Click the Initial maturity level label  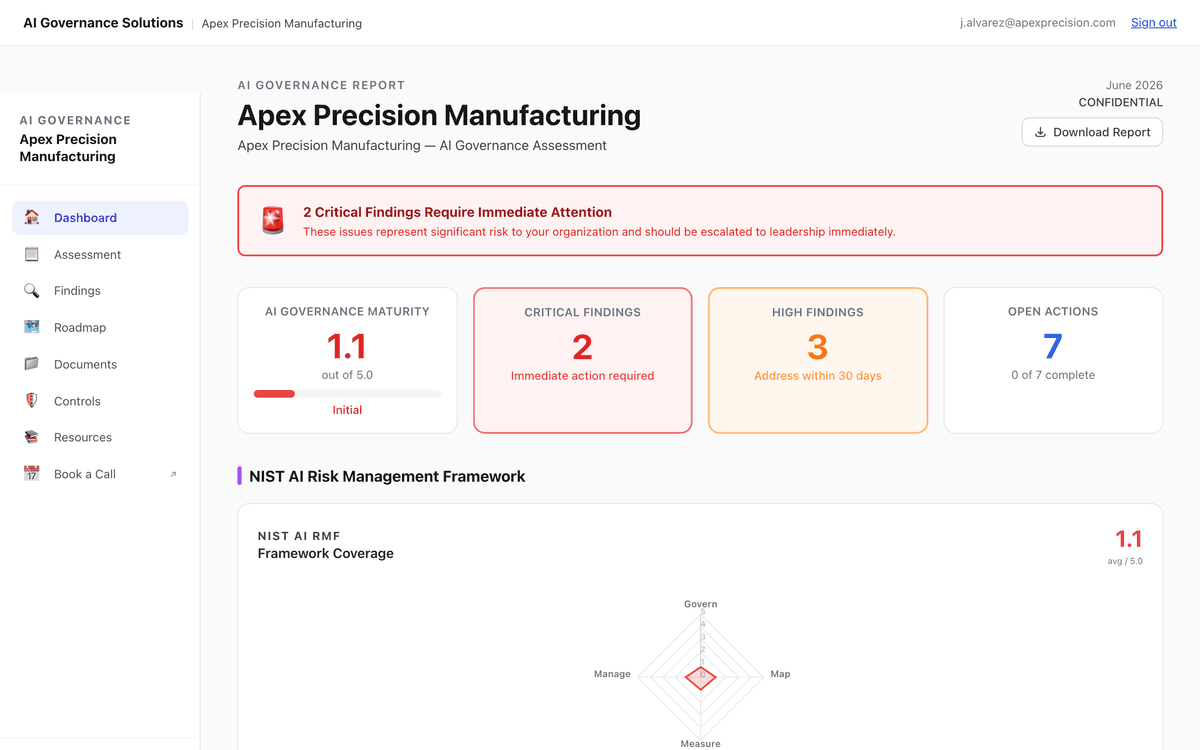347,410
